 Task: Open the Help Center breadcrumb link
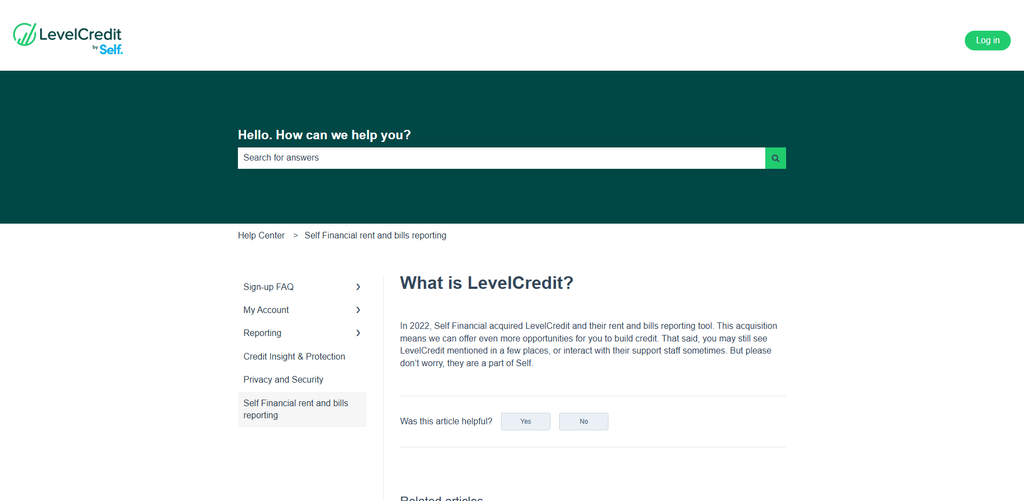coord(261,235)
